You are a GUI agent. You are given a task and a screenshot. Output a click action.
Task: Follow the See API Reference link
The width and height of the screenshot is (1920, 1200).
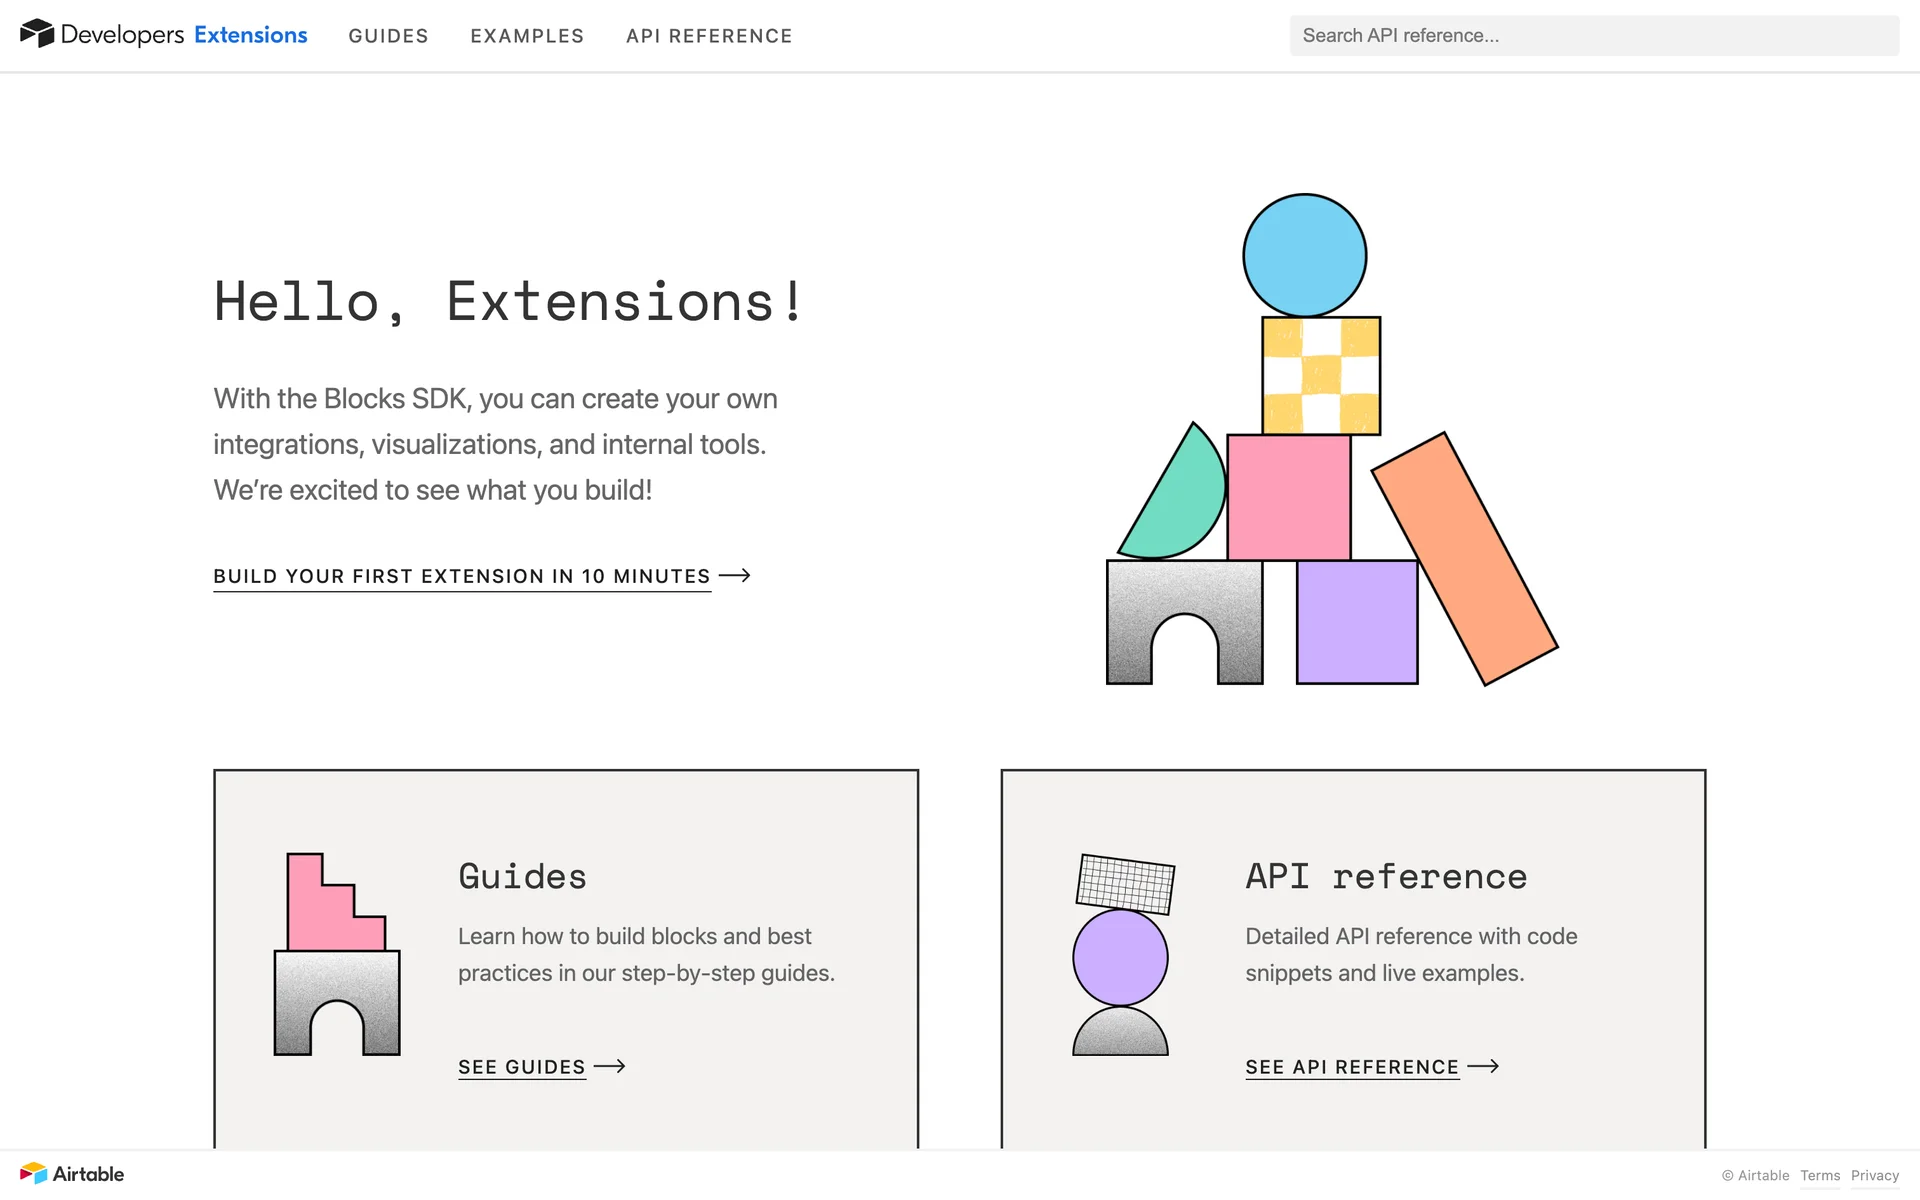(x=1351, y=1067)
